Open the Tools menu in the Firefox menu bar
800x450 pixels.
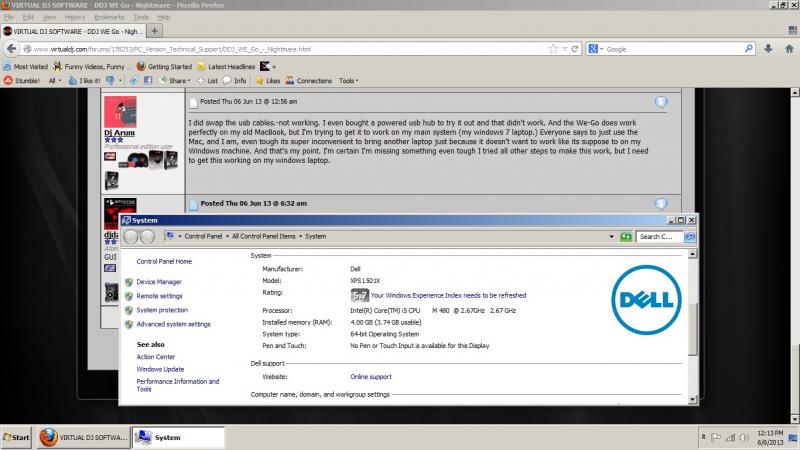(x=141, y=17)
